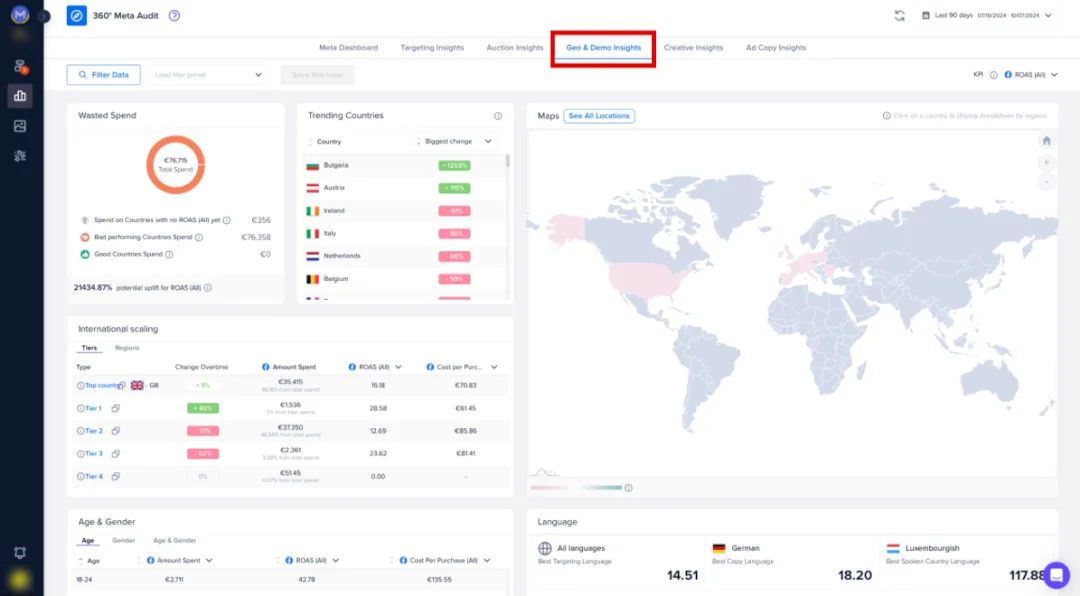Viewport: 1080px width, 596px height.
Task: Click the map zoom out minus button
Action: click(1046, 183)
